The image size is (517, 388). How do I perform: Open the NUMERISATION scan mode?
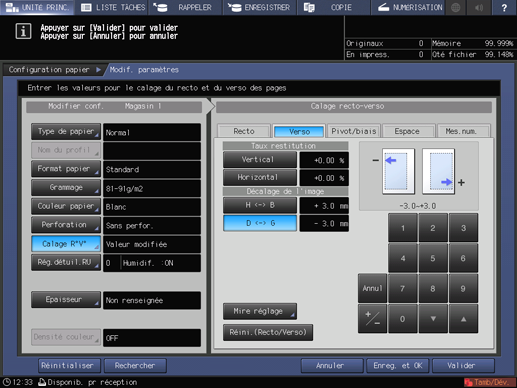pyautogui.click(x=410, y=7)
